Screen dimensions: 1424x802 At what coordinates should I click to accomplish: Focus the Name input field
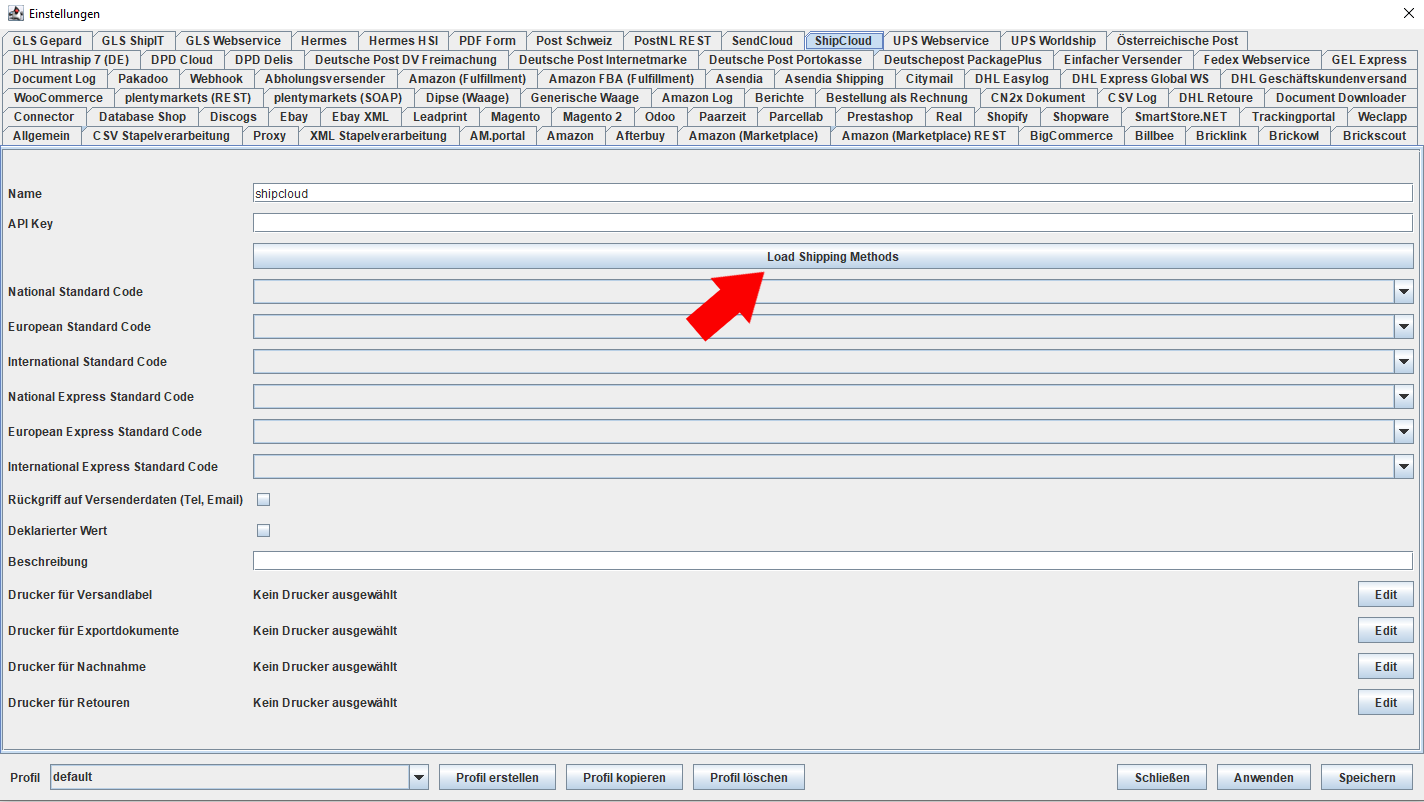click(x=833, y=193)
